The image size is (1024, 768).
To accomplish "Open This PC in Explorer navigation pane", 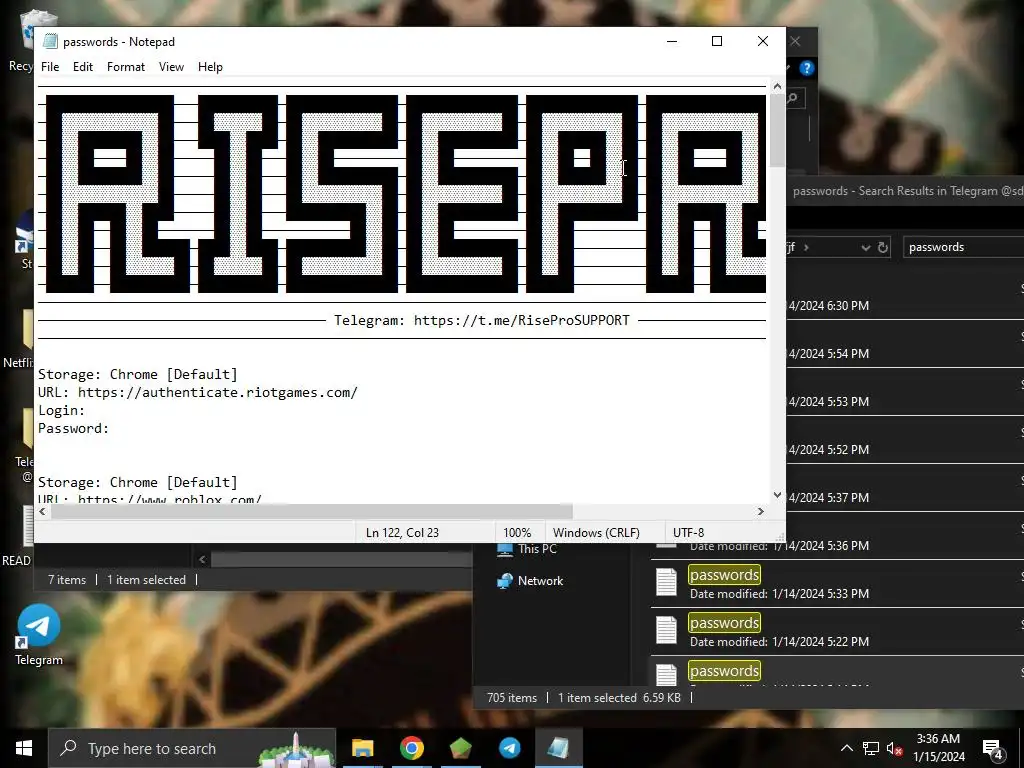I will click(x=528, y=549).
